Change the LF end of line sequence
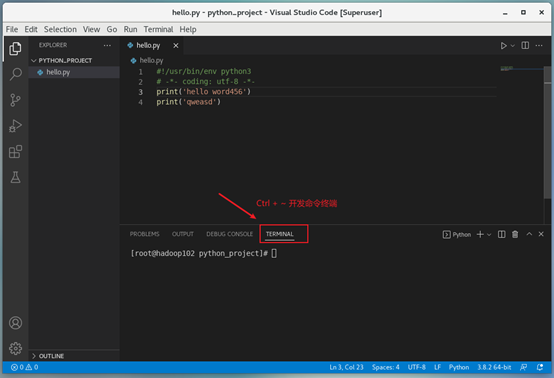Viewport: 554px width, 378px height. pos(437,367)
